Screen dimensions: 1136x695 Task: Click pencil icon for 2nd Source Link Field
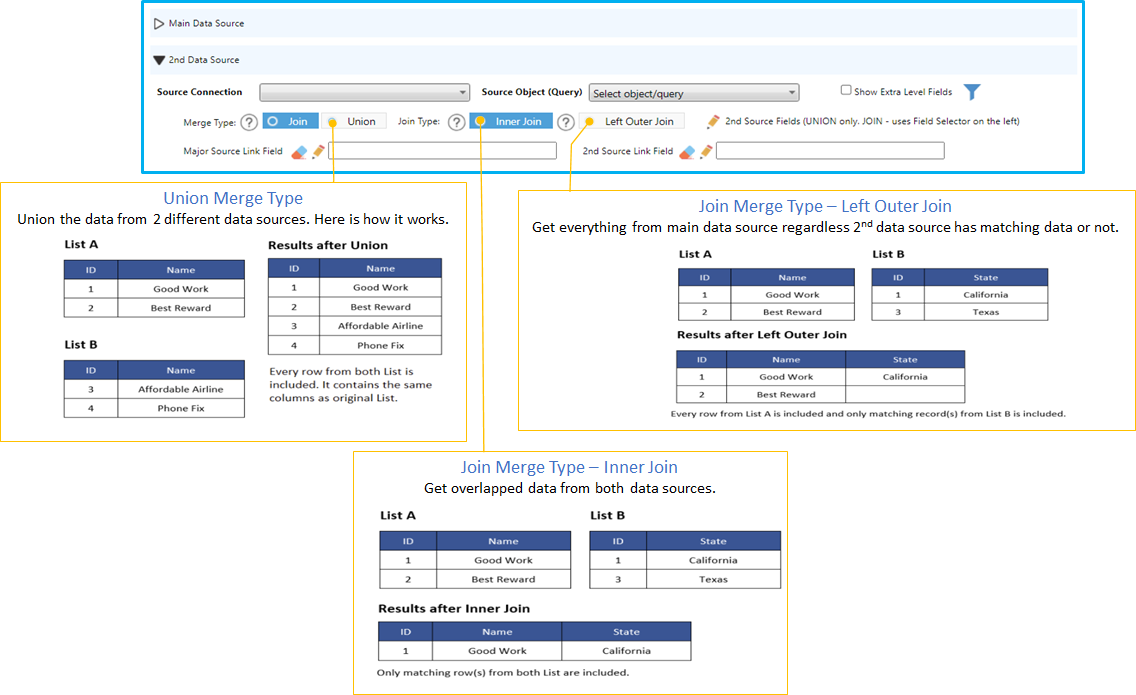[706, 152]
